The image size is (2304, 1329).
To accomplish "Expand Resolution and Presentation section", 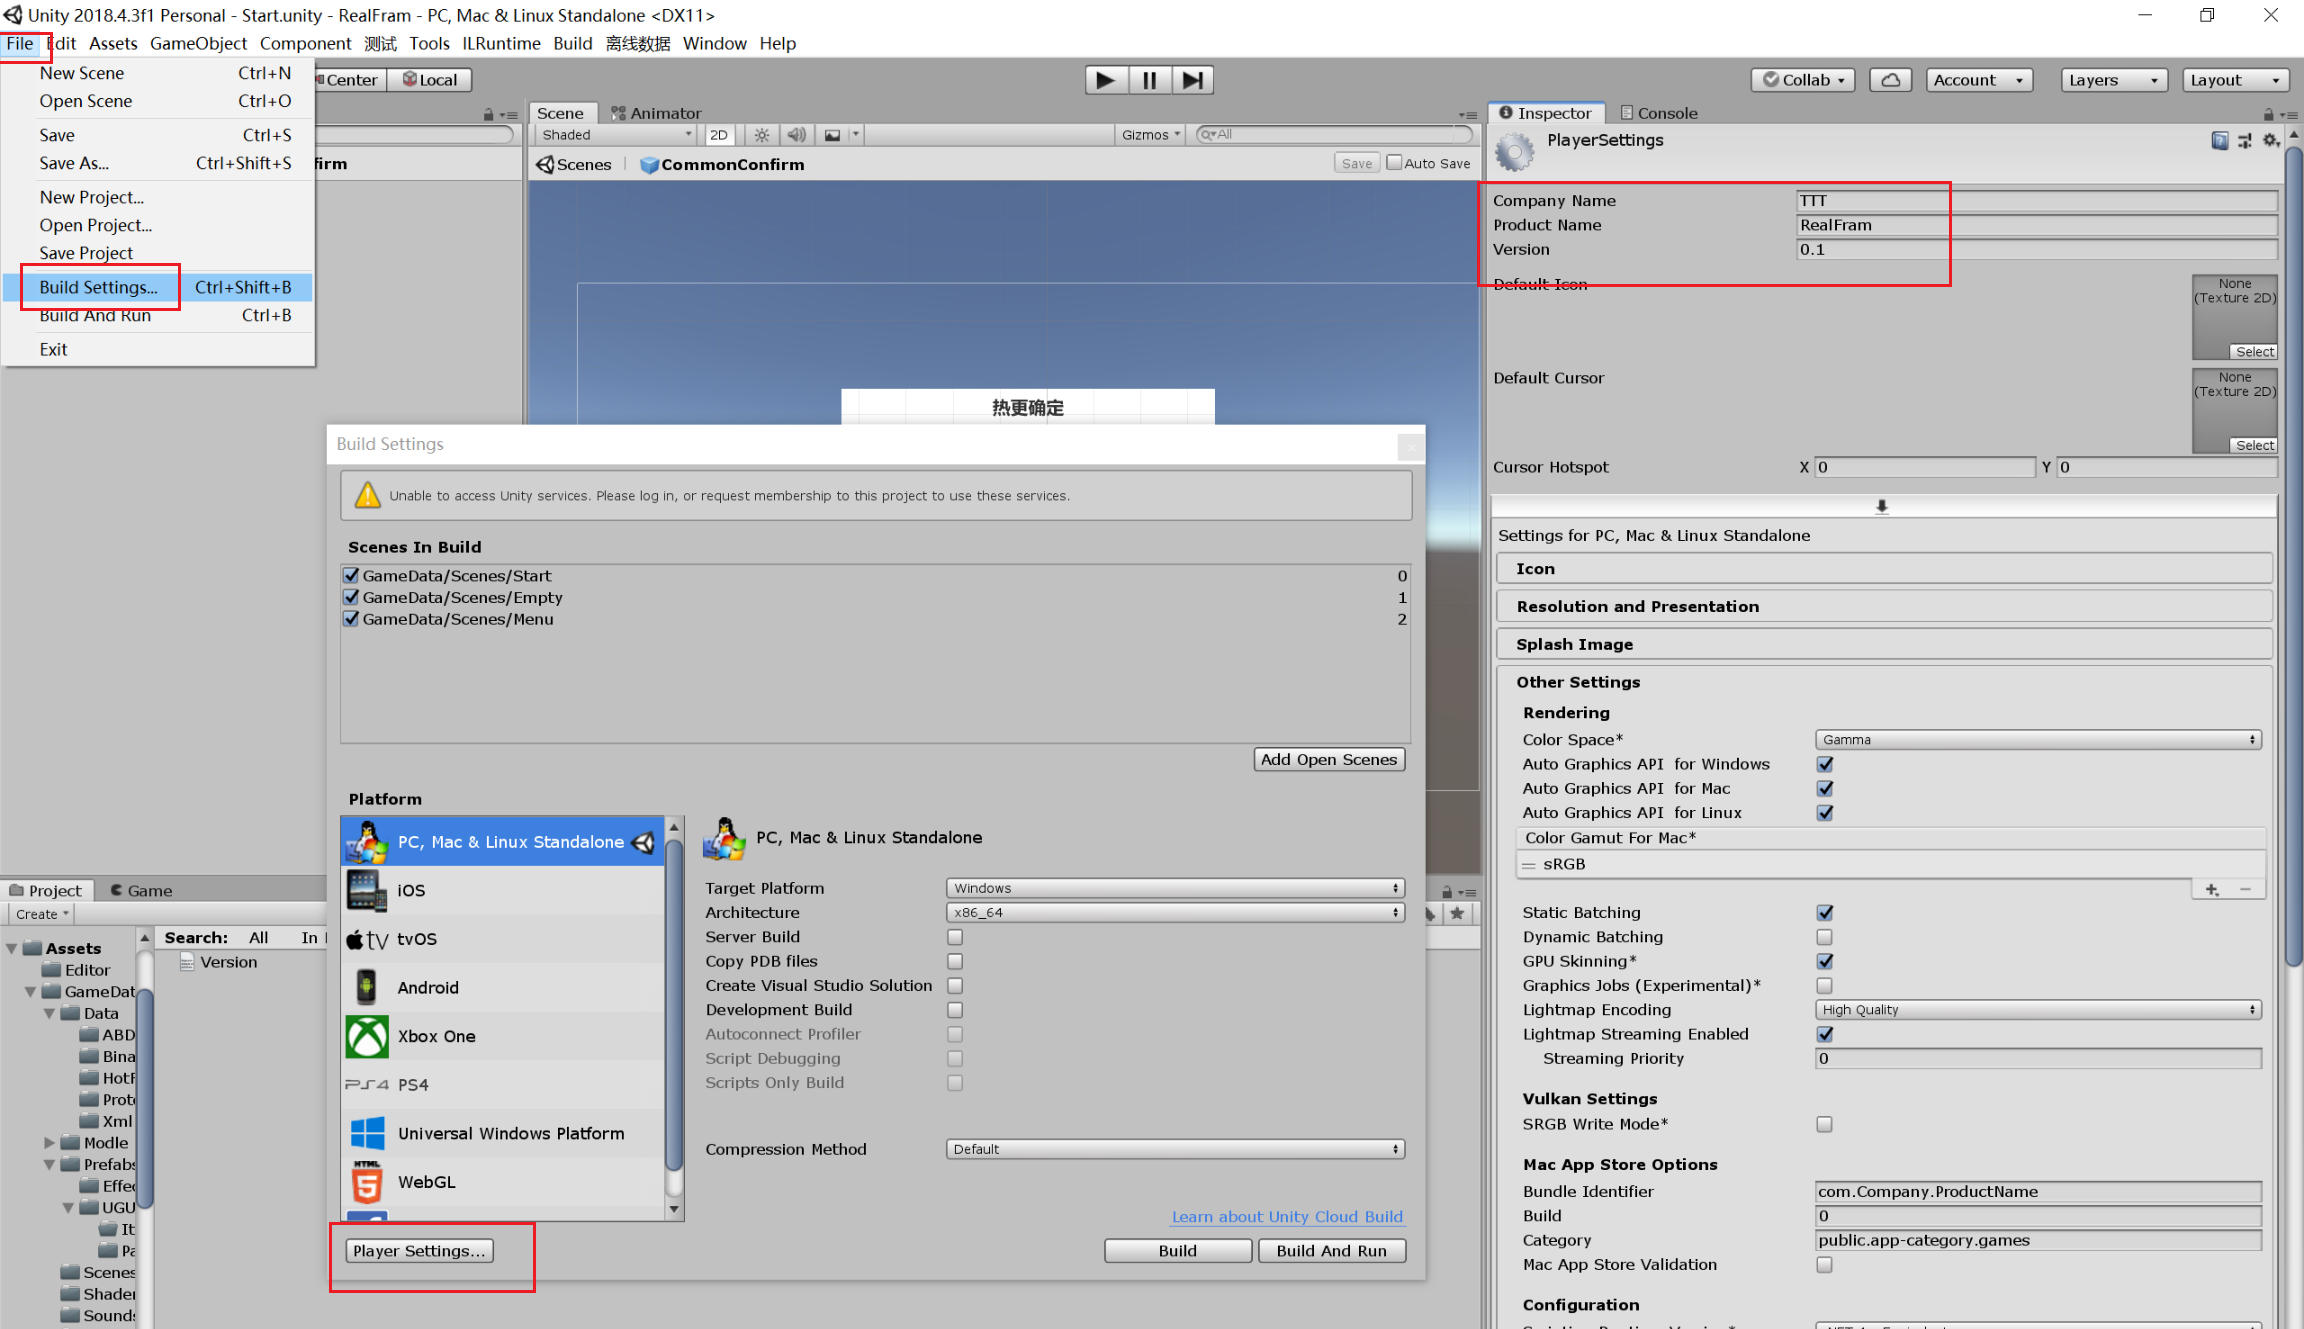I will (1884, 607).
